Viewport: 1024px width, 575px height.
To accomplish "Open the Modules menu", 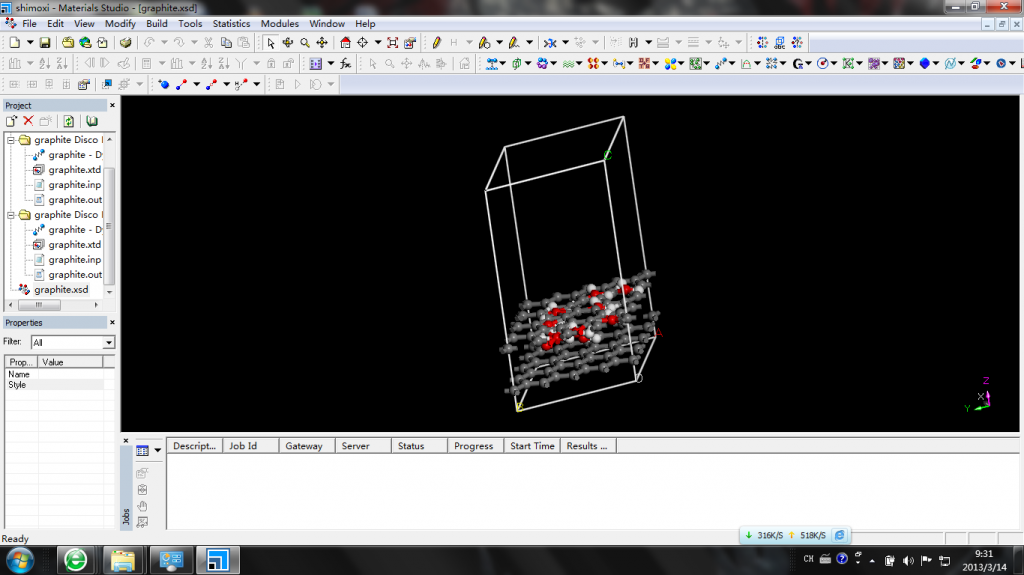I will click(x=280, y=24).
